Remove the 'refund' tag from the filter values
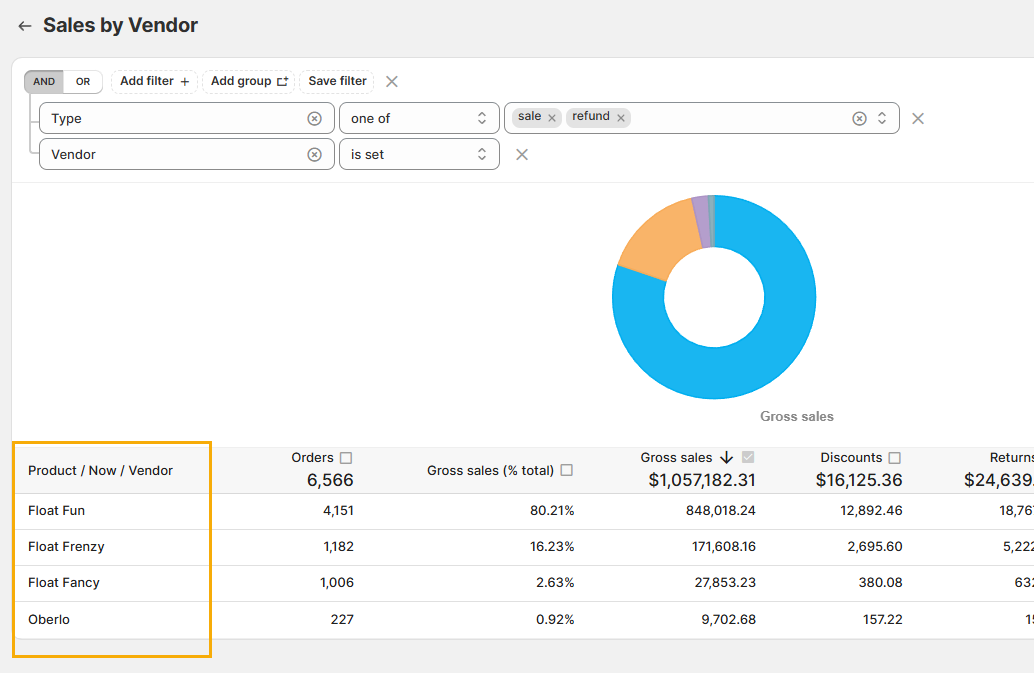Screen dimensions: 1034x673 tap(621, 118)
